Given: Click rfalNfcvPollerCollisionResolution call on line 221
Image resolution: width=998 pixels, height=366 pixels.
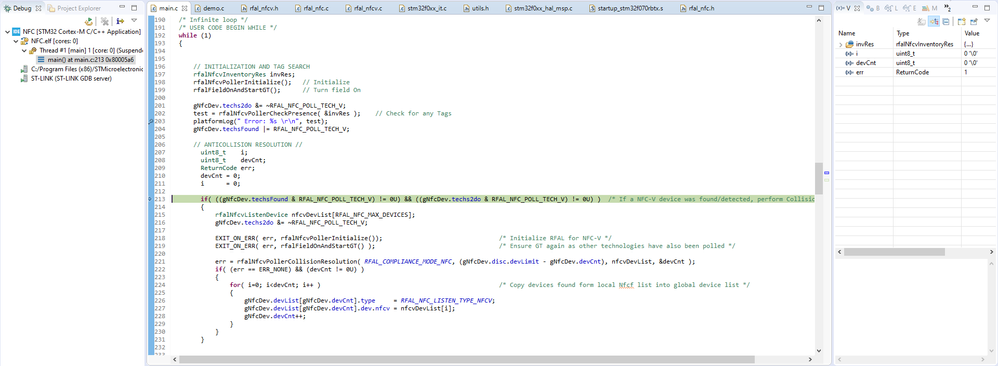Looking at the screenshot, I should pyautogui.click(x=299, y=261).
